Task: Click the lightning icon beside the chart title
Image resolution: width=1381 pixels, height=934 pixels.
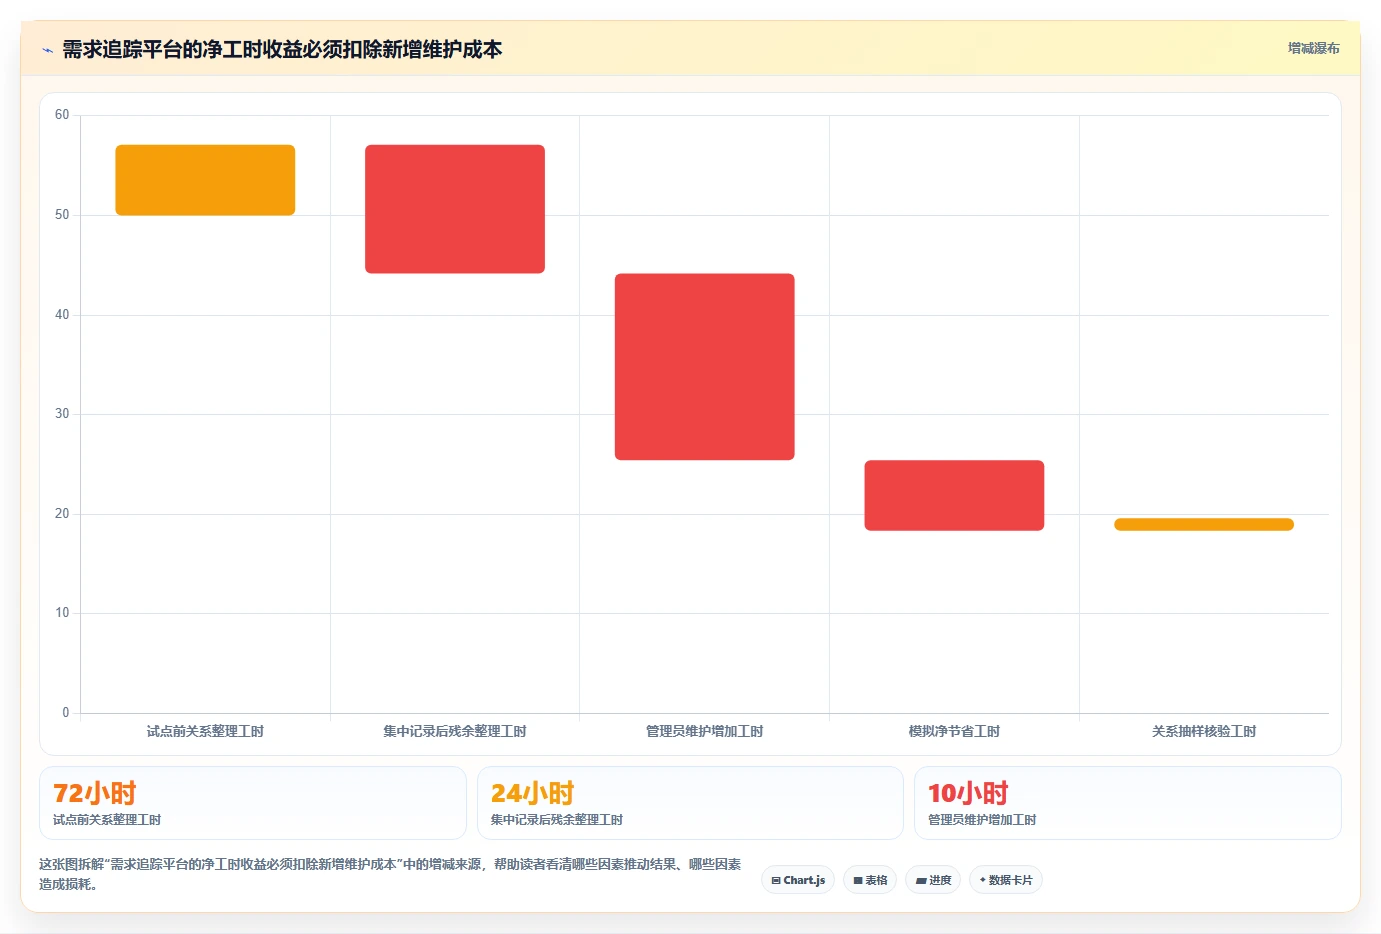Action: point(47,50)
